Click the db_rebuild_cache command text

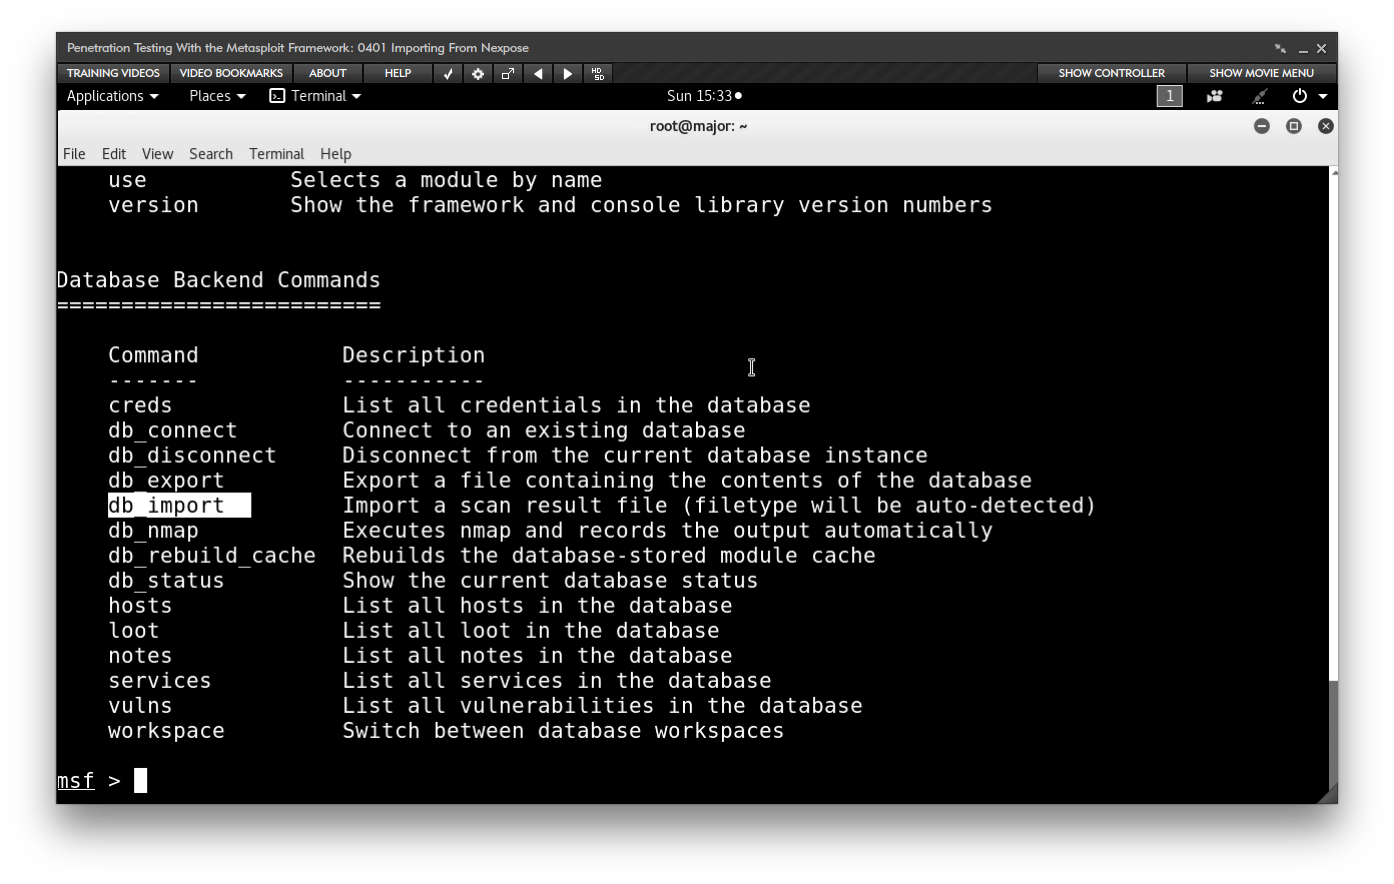[x=212, y=555]
